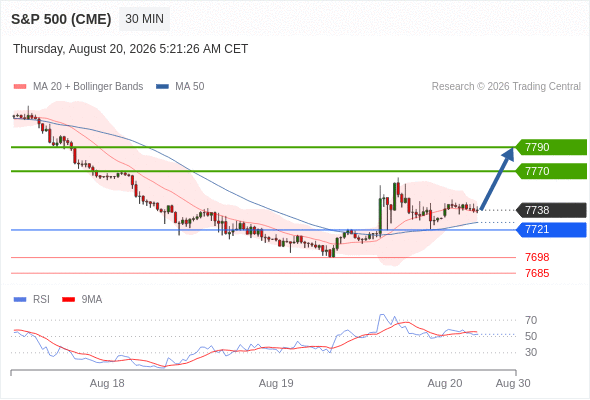Click the Aug 30 date axis label

click(x=513, y=383)
